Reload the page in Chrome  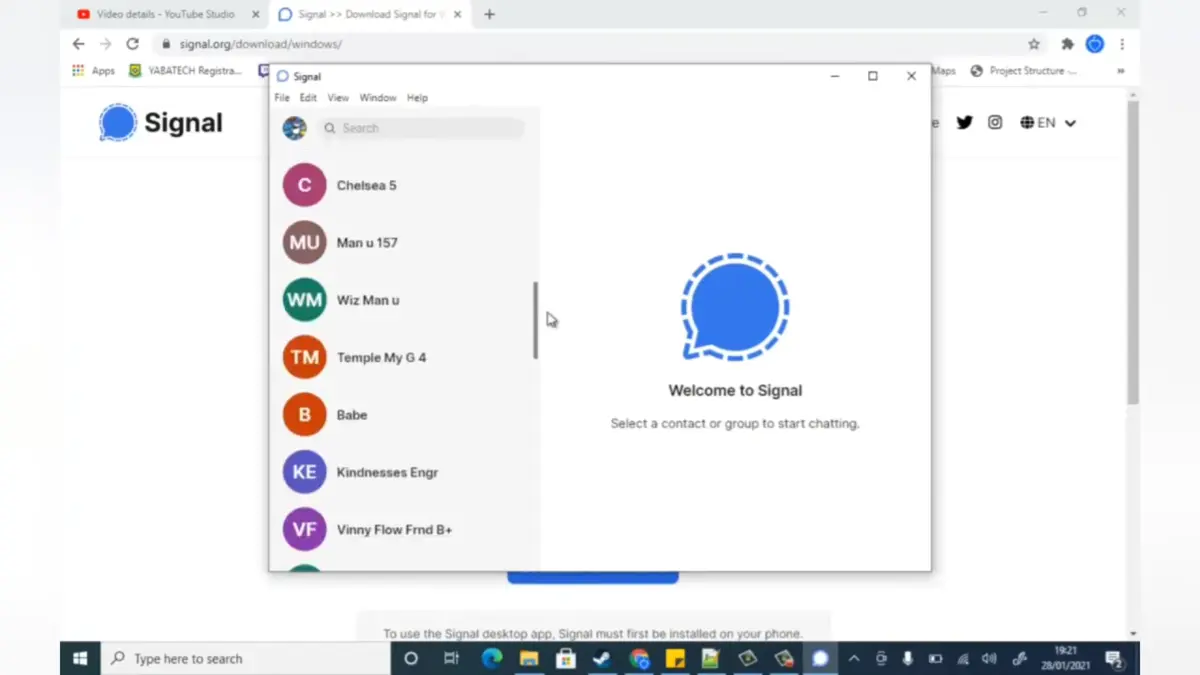[132, 44]
